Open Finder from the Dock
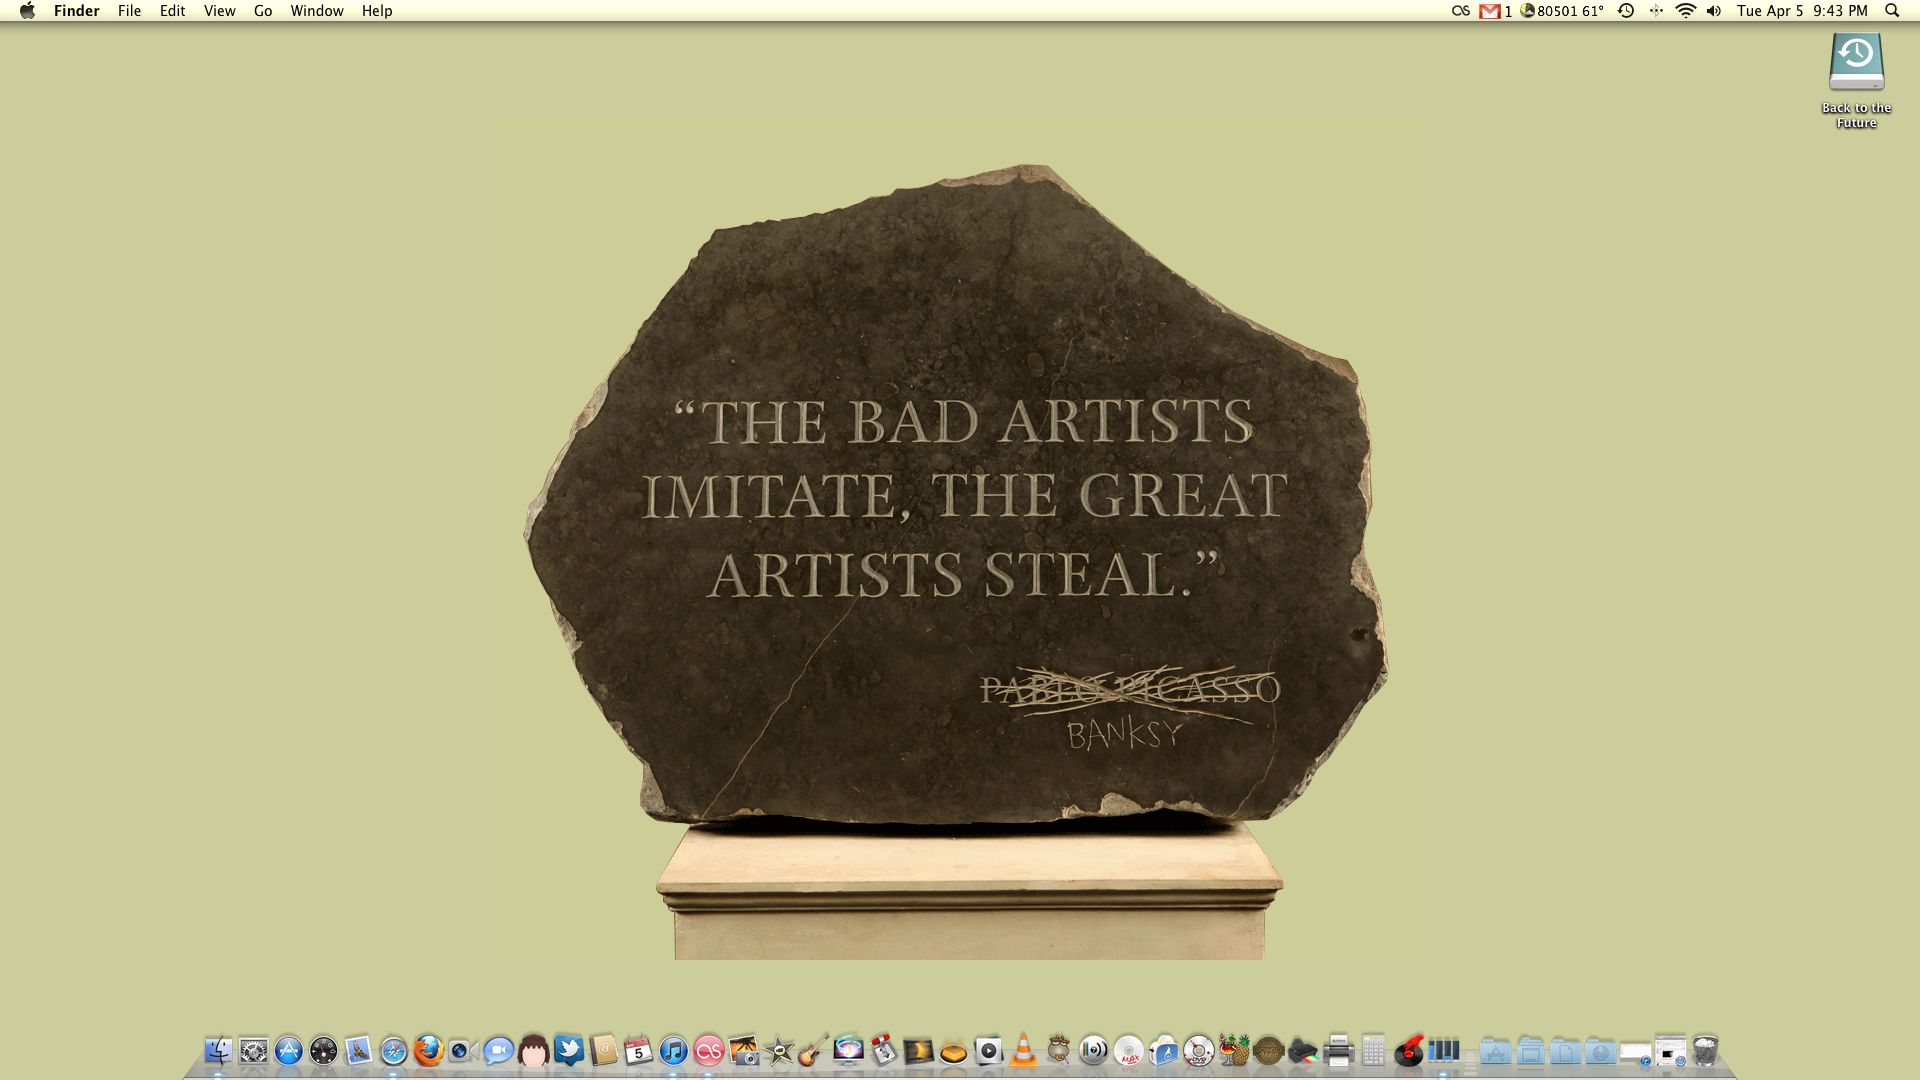The image size is (1920, 1080). (218, 1051)
